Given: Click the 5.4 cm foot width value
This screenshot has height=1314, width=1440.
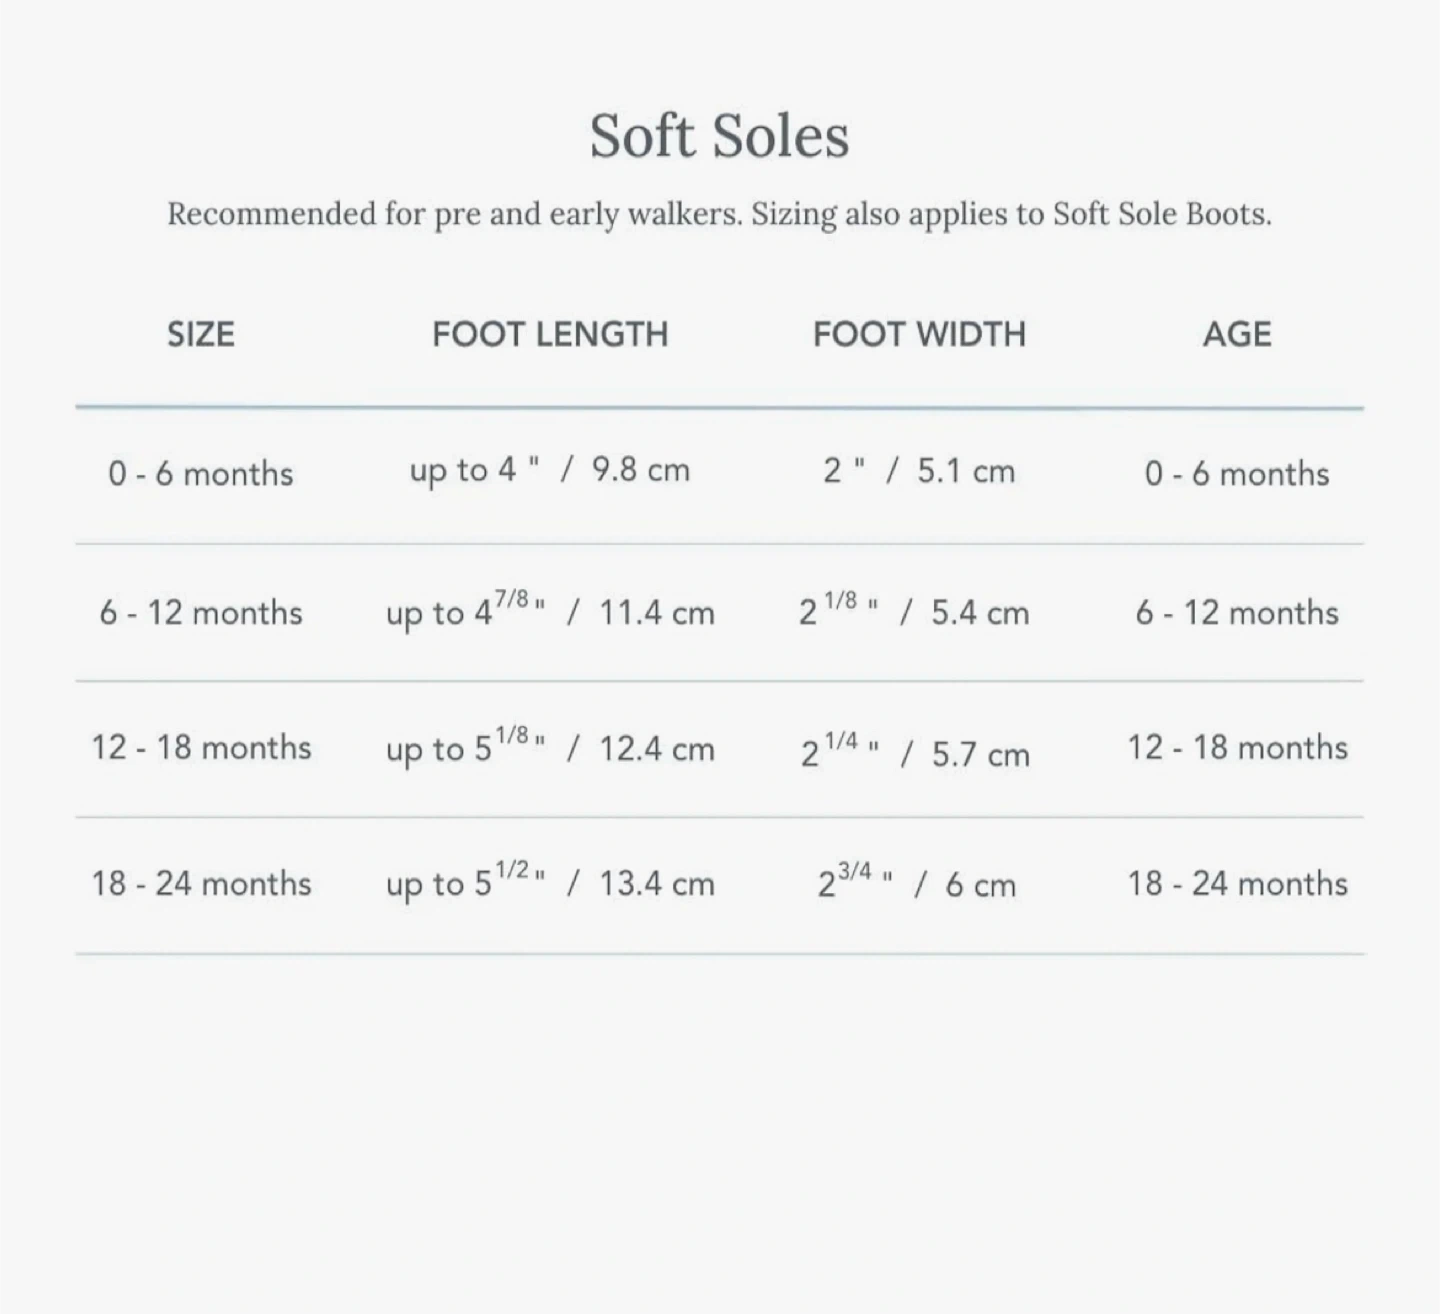Looking at the screenshot, I should click(x=980, y=613).
